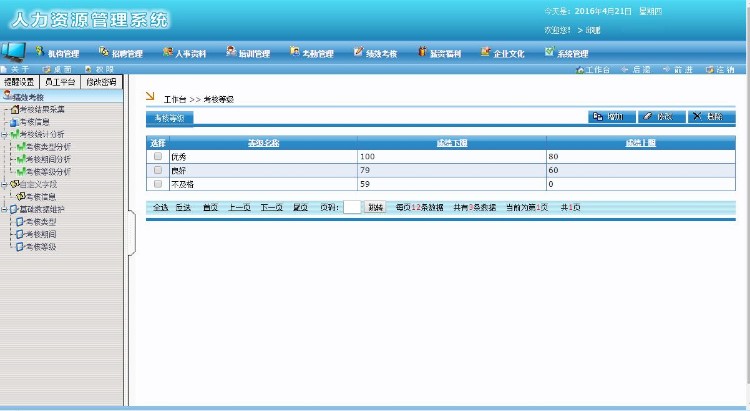Viewport: 750px width, 411px height.
Task: Go to 尾页 last page
Action: tap(300, 208)
